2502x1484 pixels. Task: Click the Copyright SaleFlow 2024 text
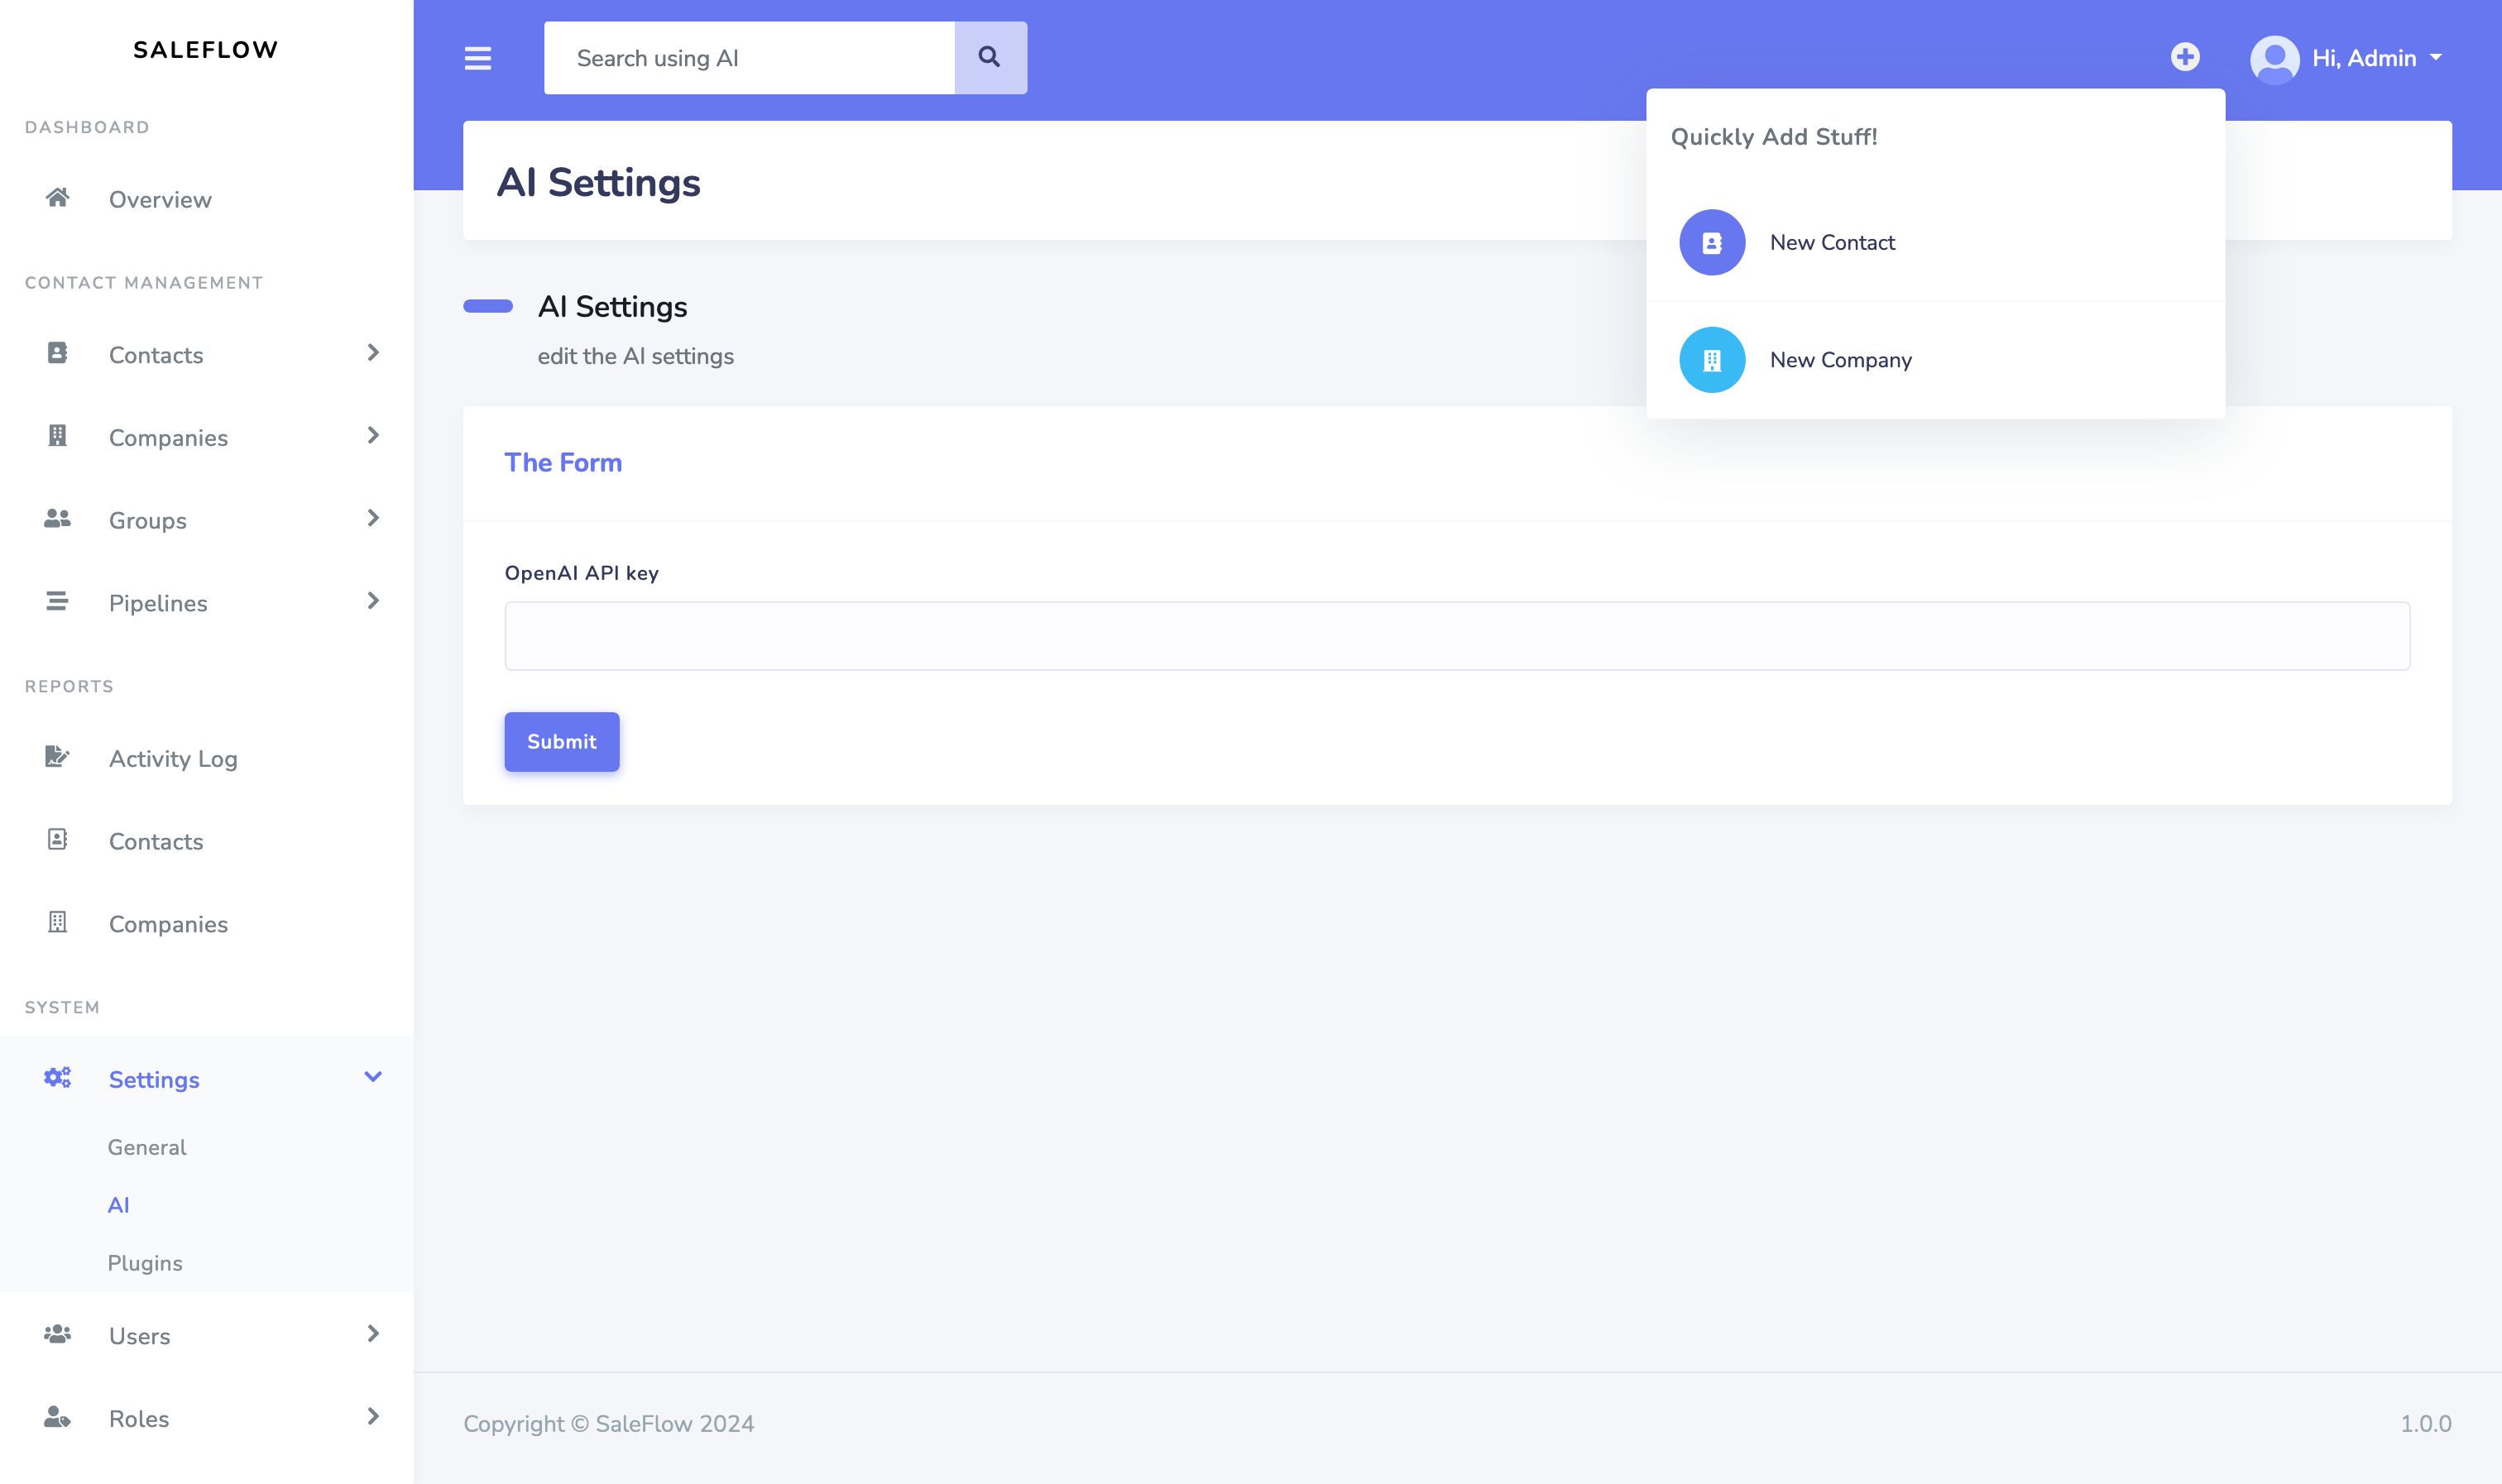coord(608,1424)
